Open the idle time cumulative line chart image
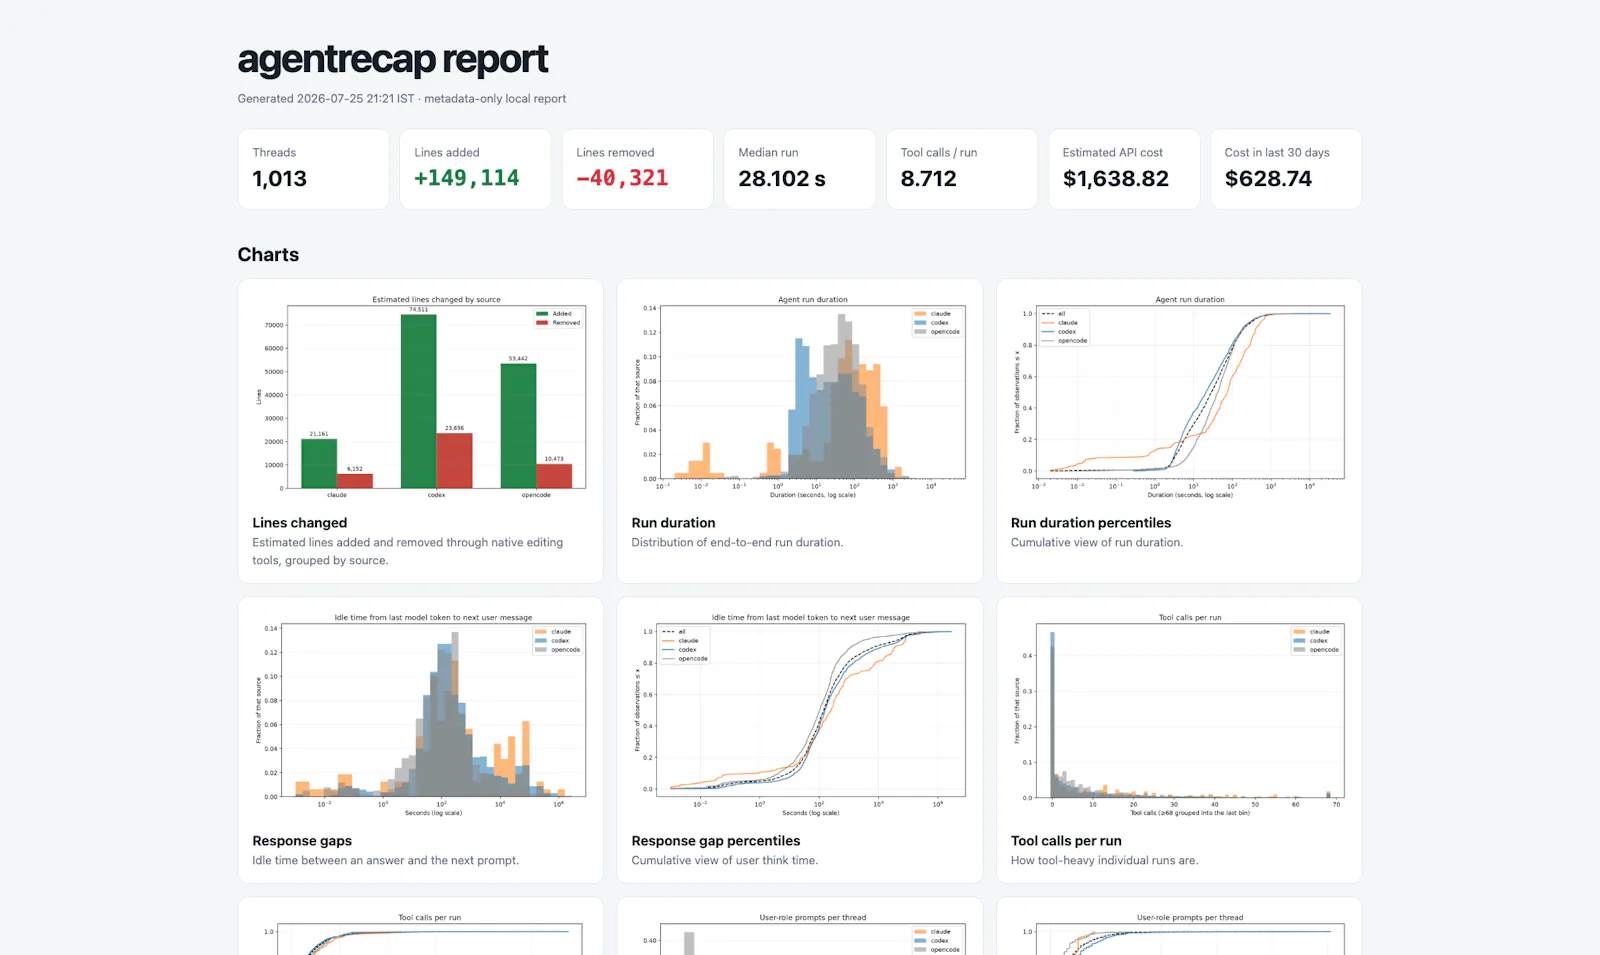 click(x=800, y=715)
